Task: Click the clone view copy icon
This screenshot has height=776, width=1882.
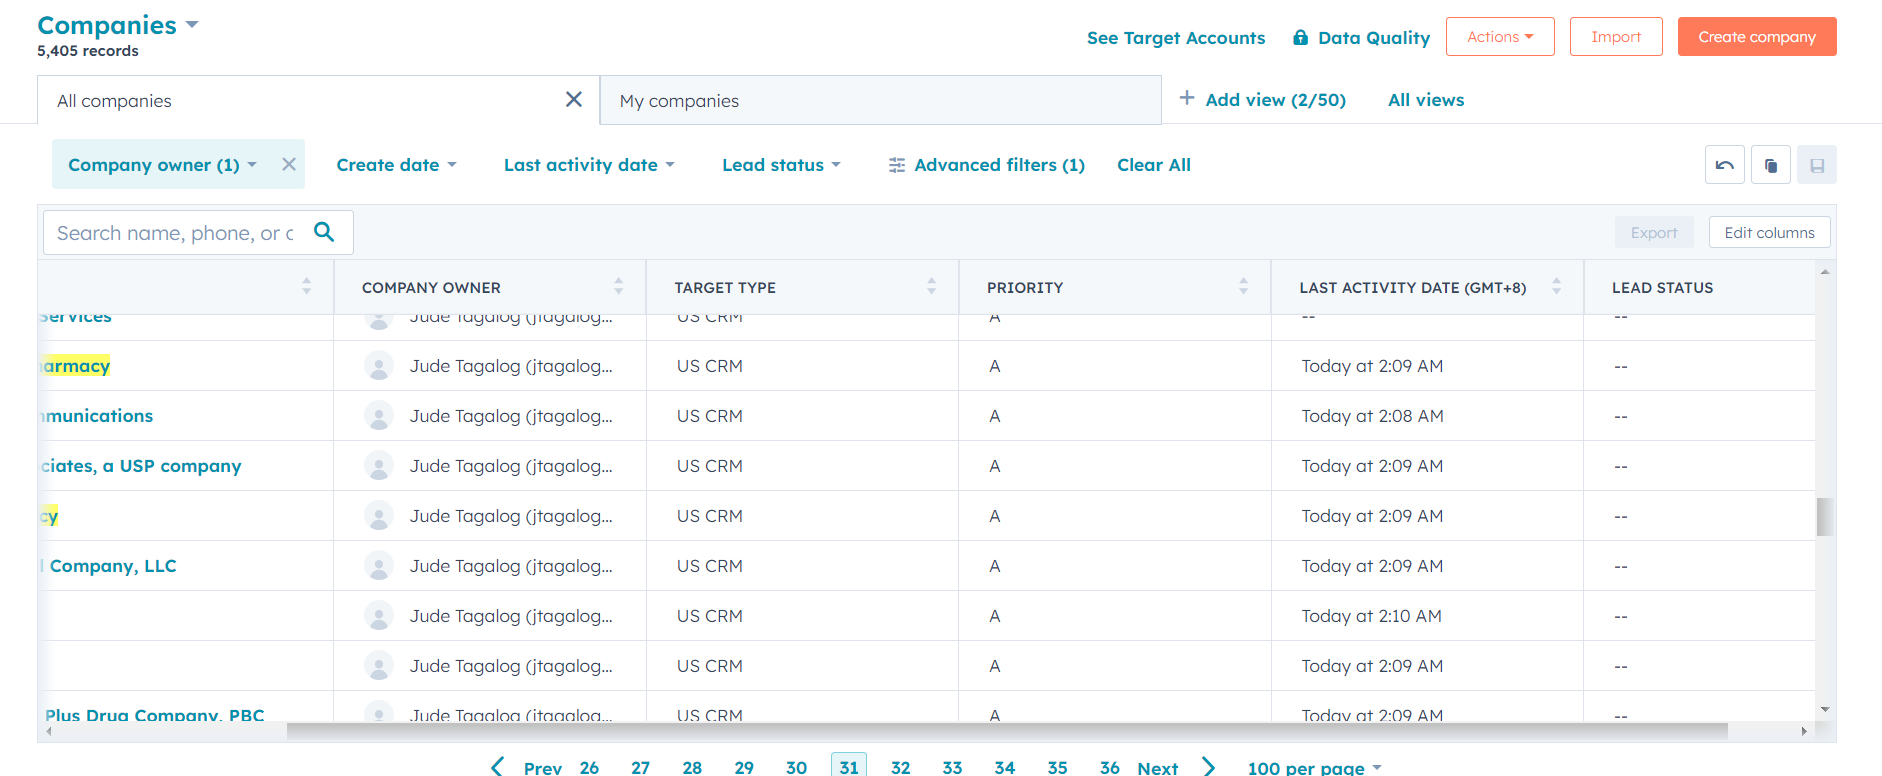Action: pyautogui.click(x=1770, y=165)
